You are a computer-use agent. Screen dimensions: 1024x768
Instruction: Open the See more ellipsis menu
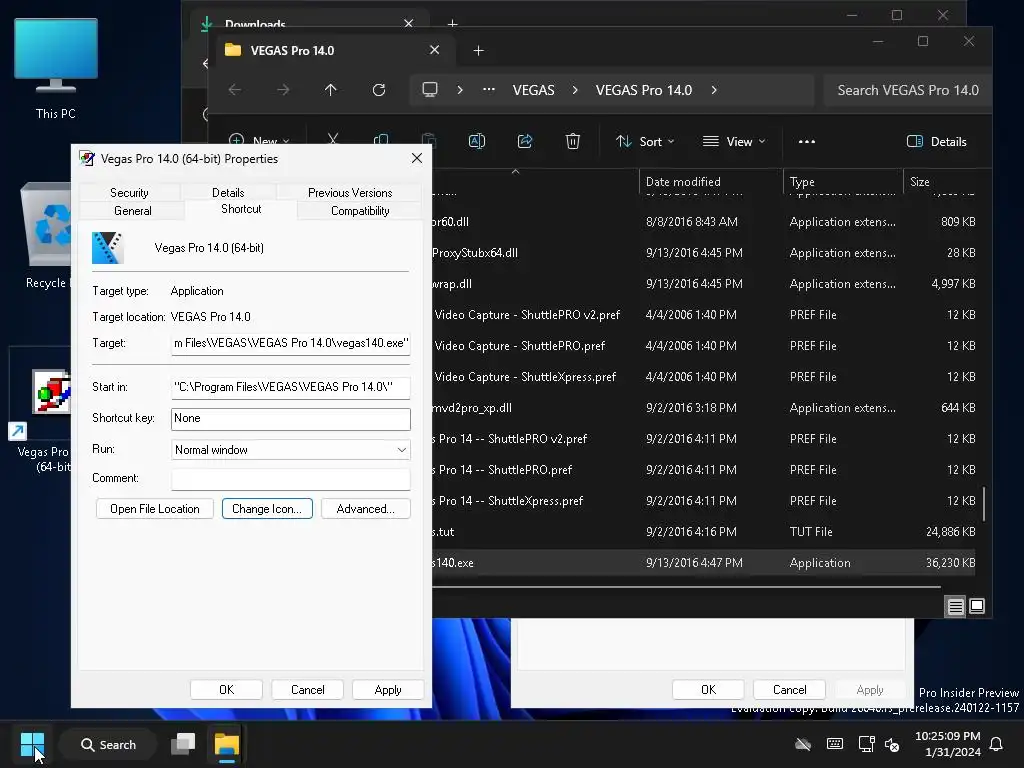807,141
